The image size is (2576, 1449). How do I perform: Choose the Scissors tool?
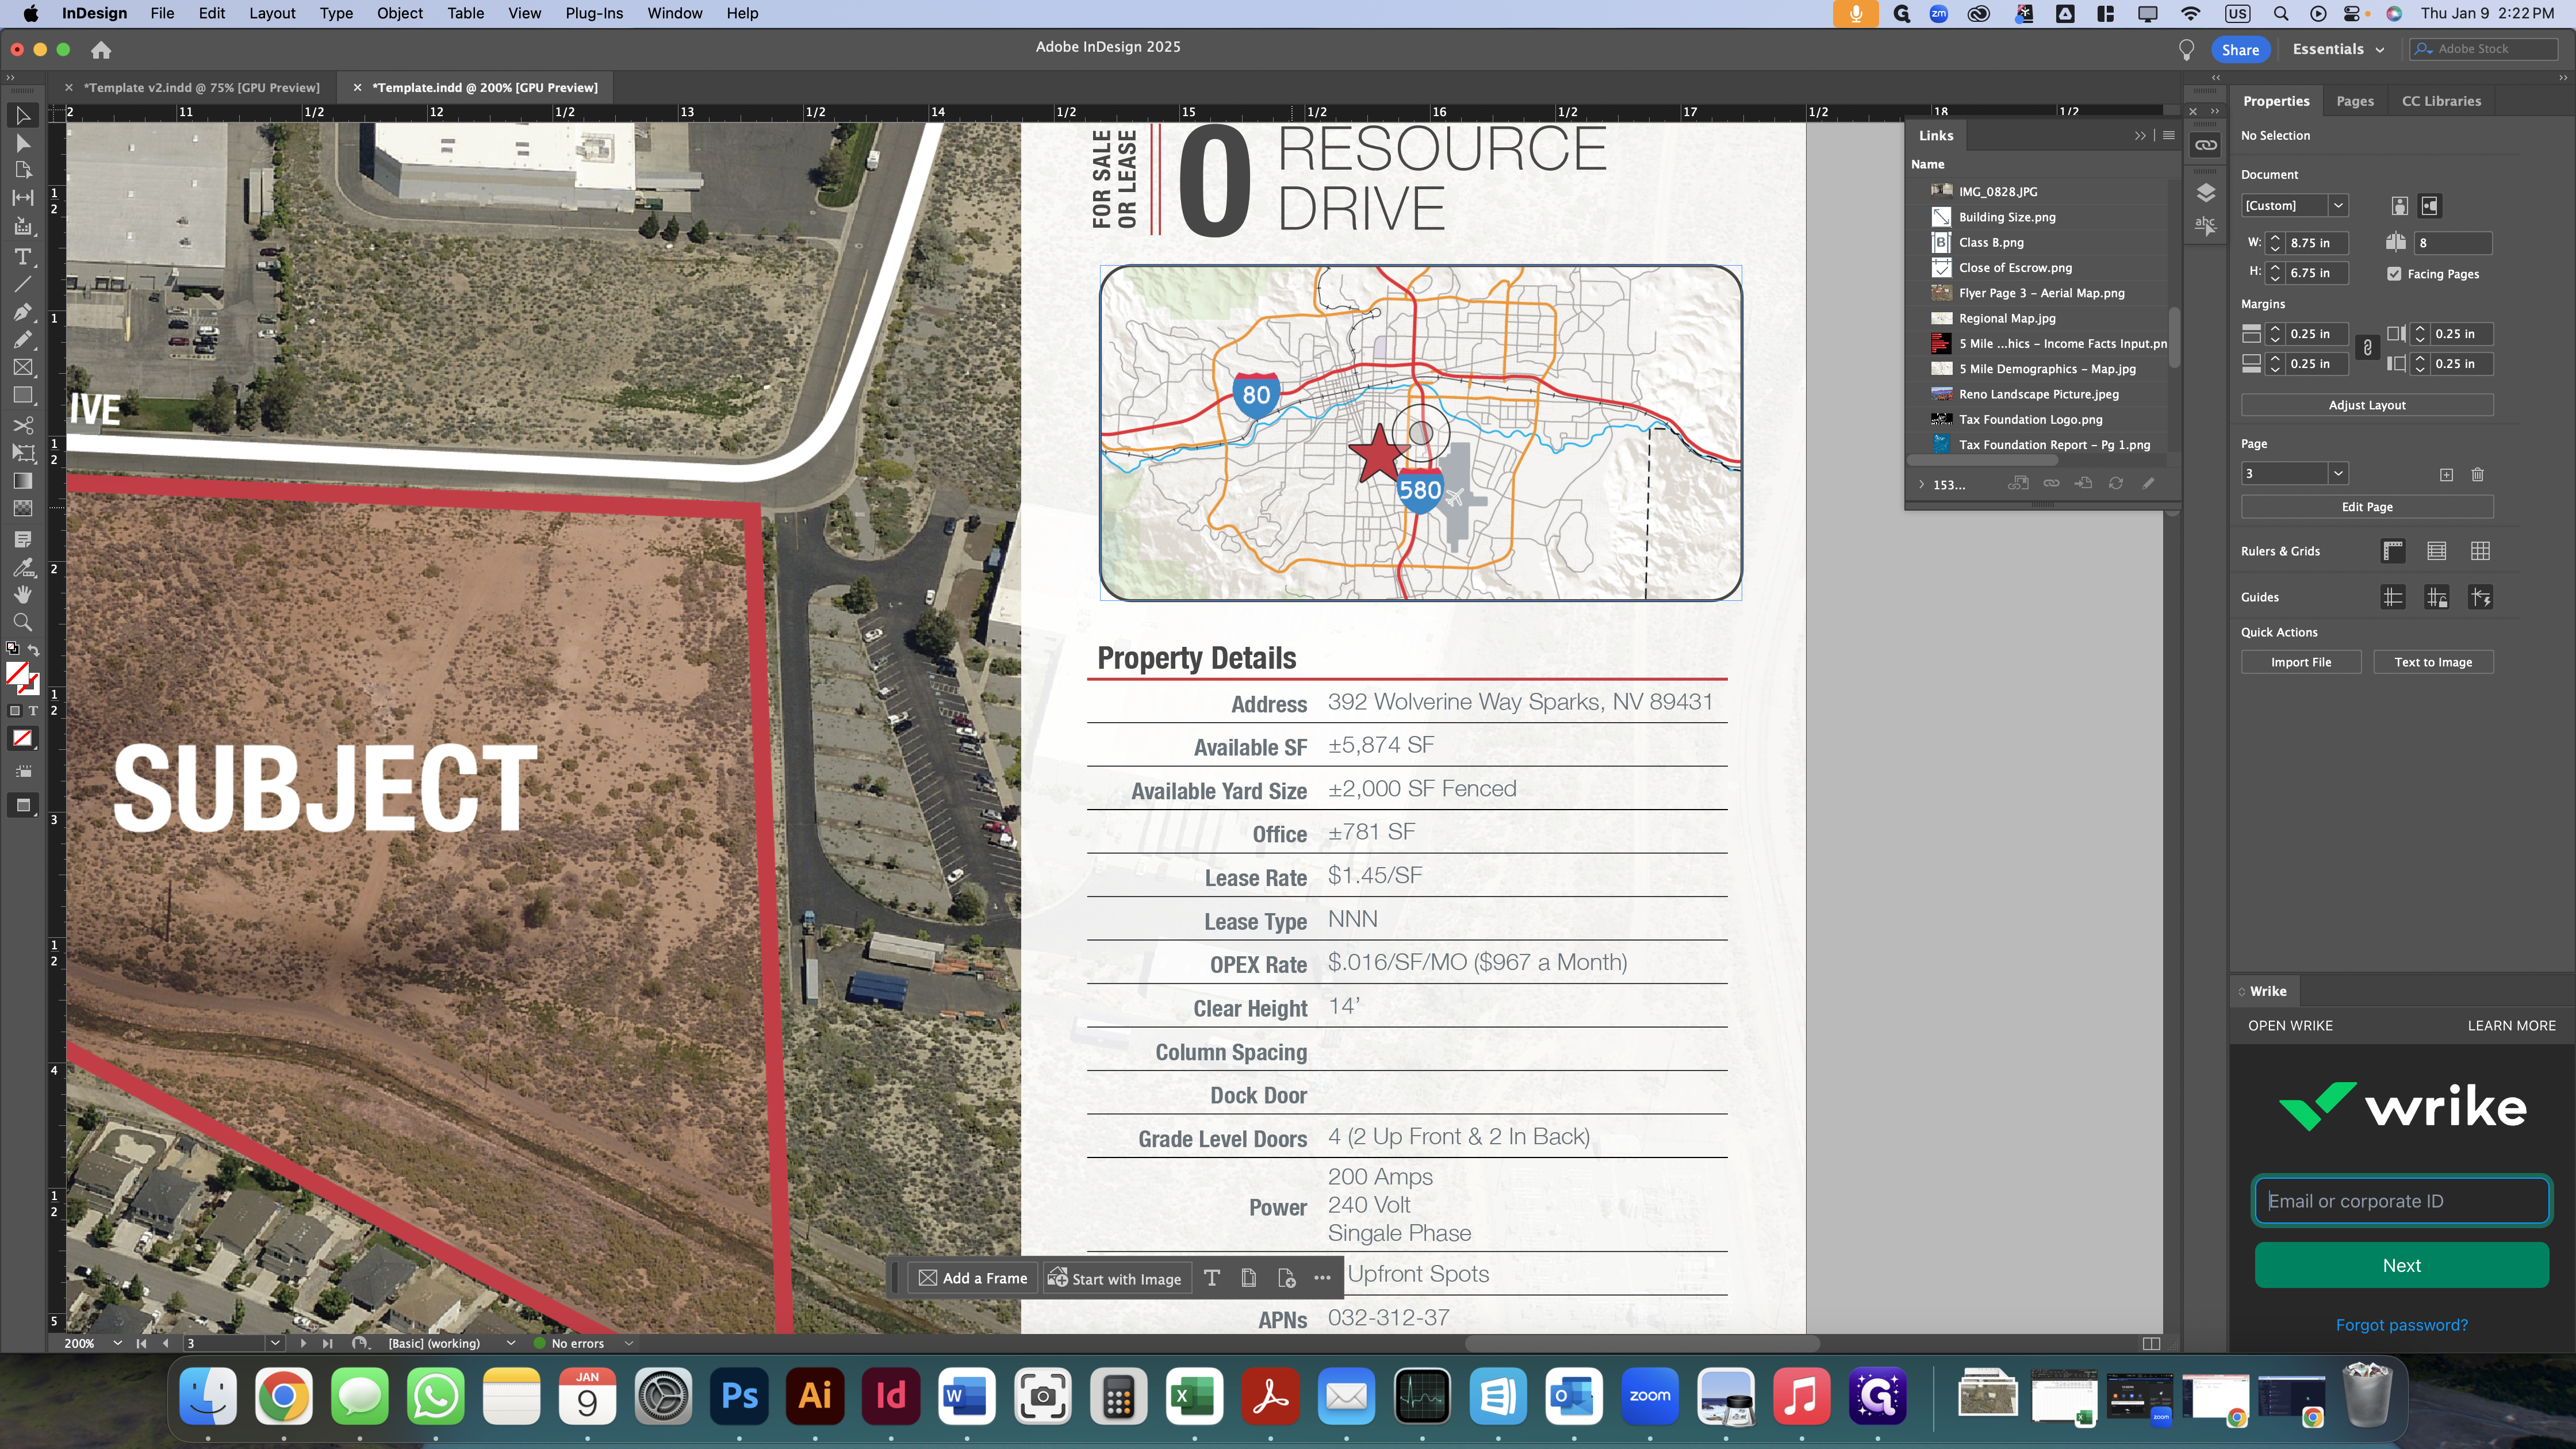(22, 425)
